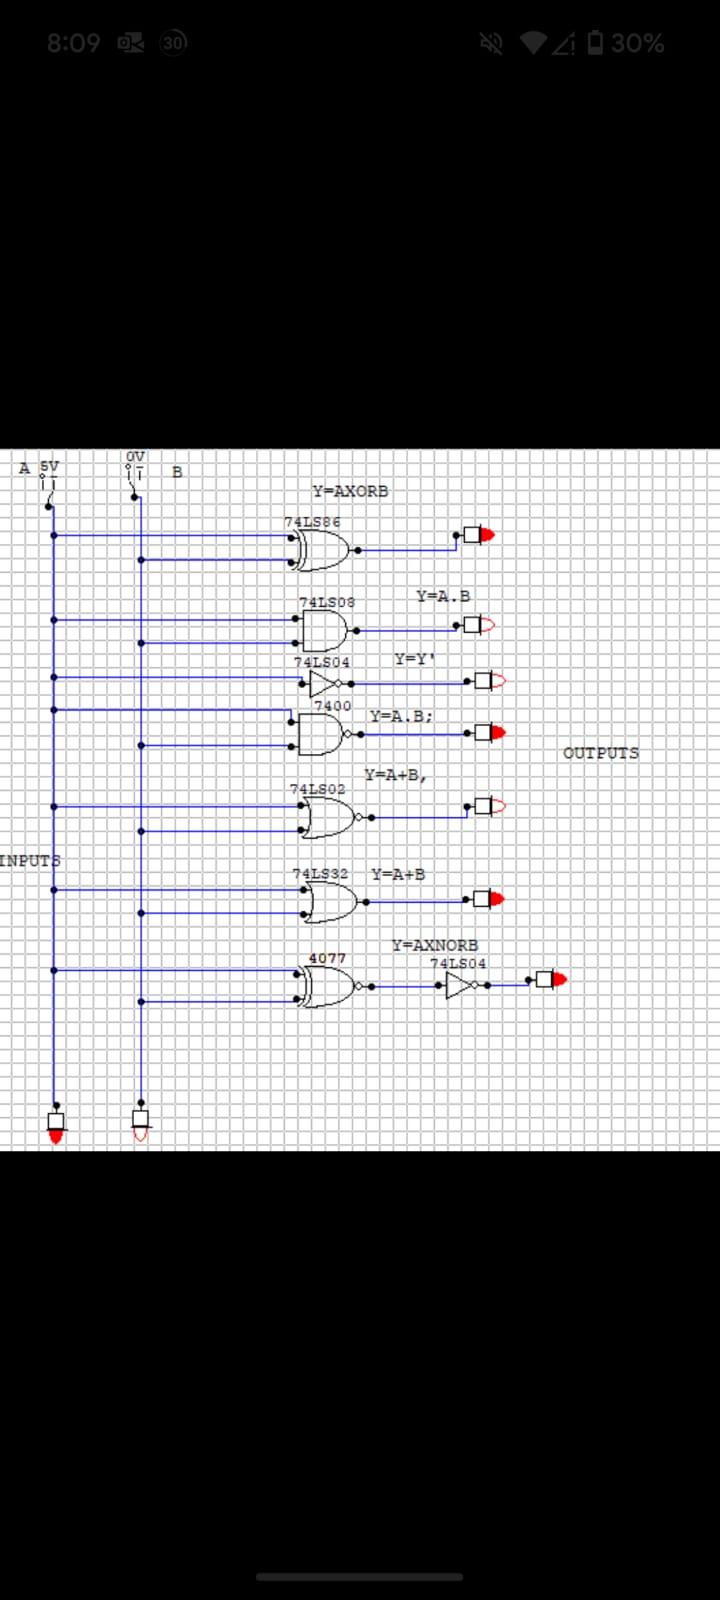Click the 4077 part label
The width and height of the screenshot is (720, 1600).
coord(327,958)
